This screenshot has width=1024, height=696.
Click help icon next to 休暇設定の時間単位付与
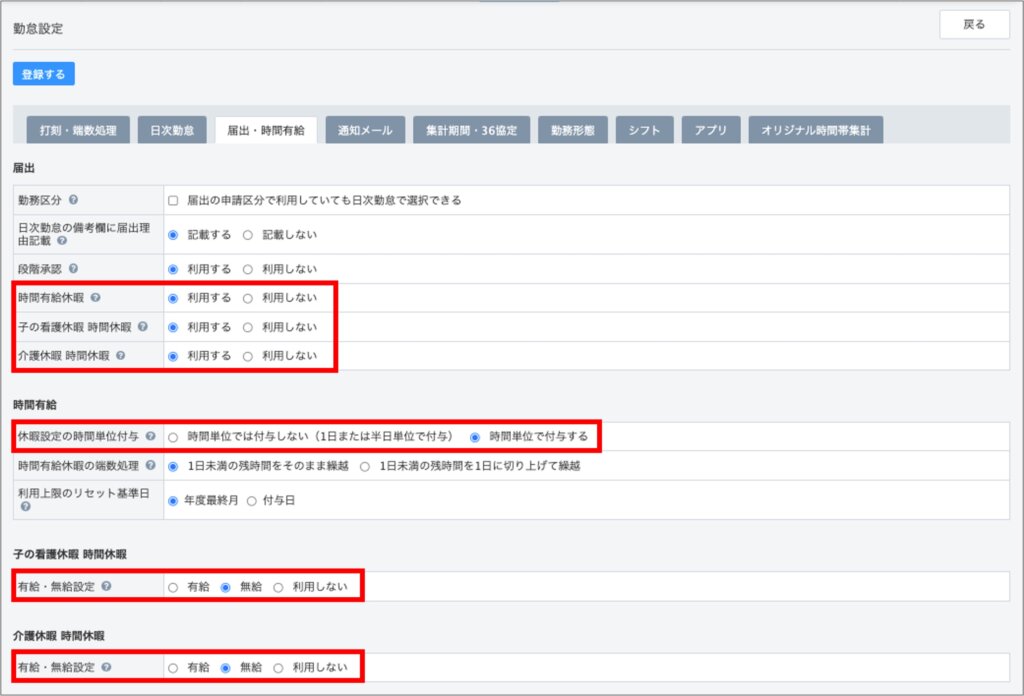pyautogui.click(x=151, y=437)
